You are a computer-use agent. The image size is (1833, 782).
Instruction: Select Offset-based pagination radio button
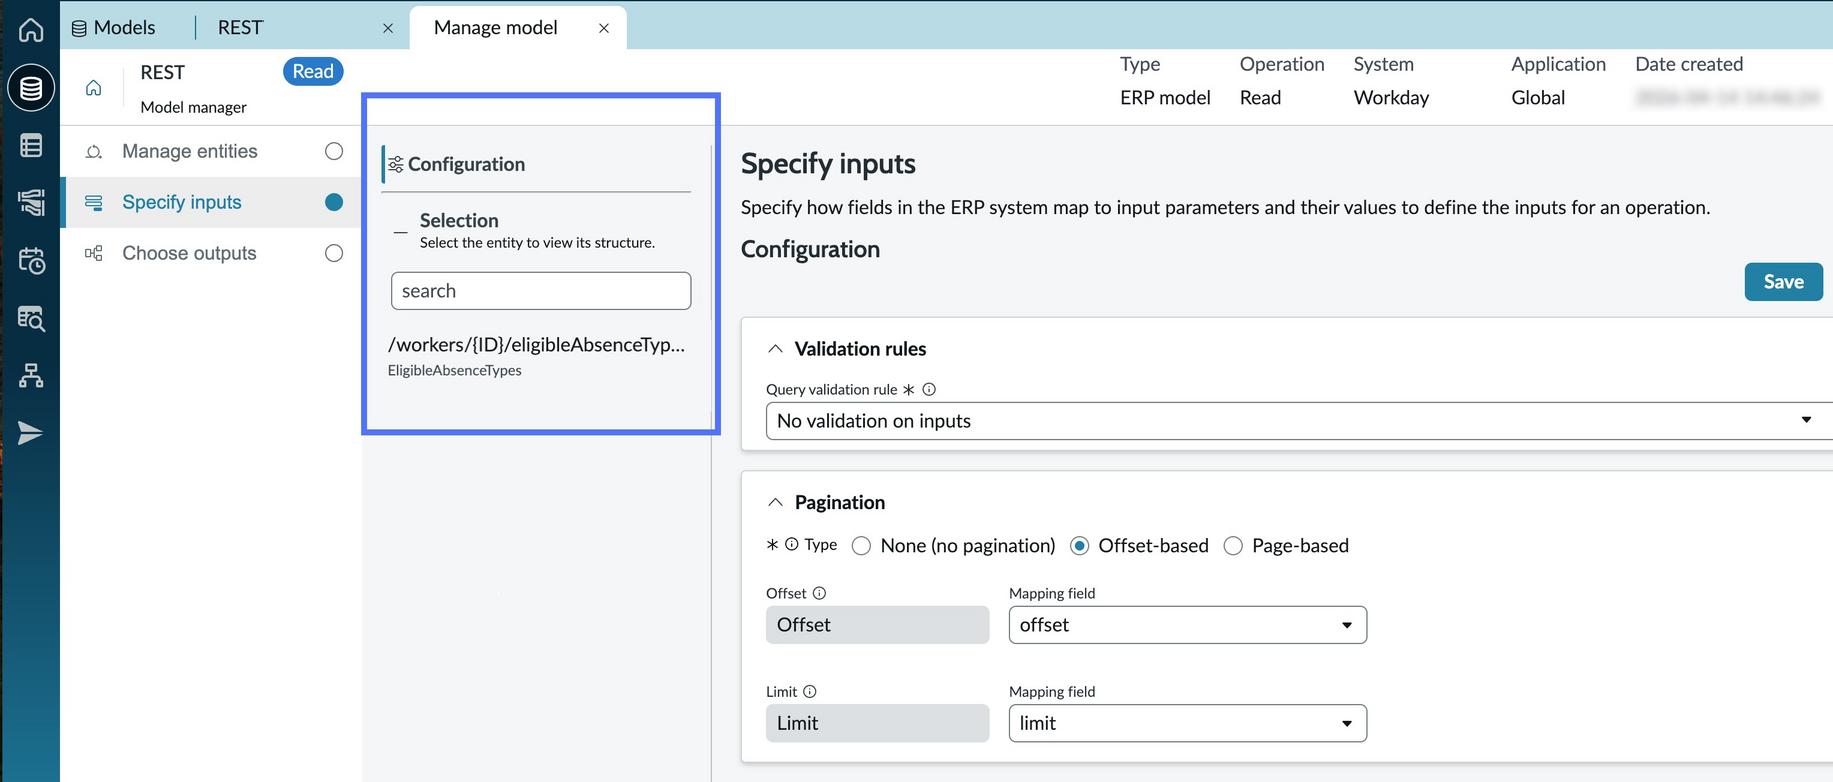coord(1079,546)
